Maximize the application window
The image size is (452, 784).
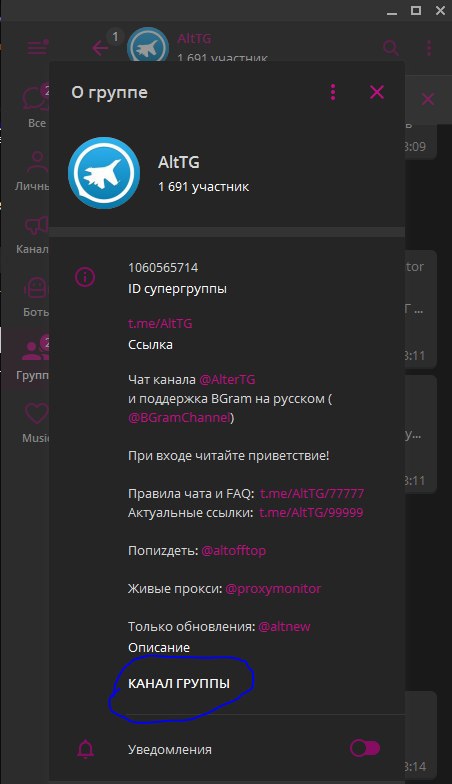416,10
